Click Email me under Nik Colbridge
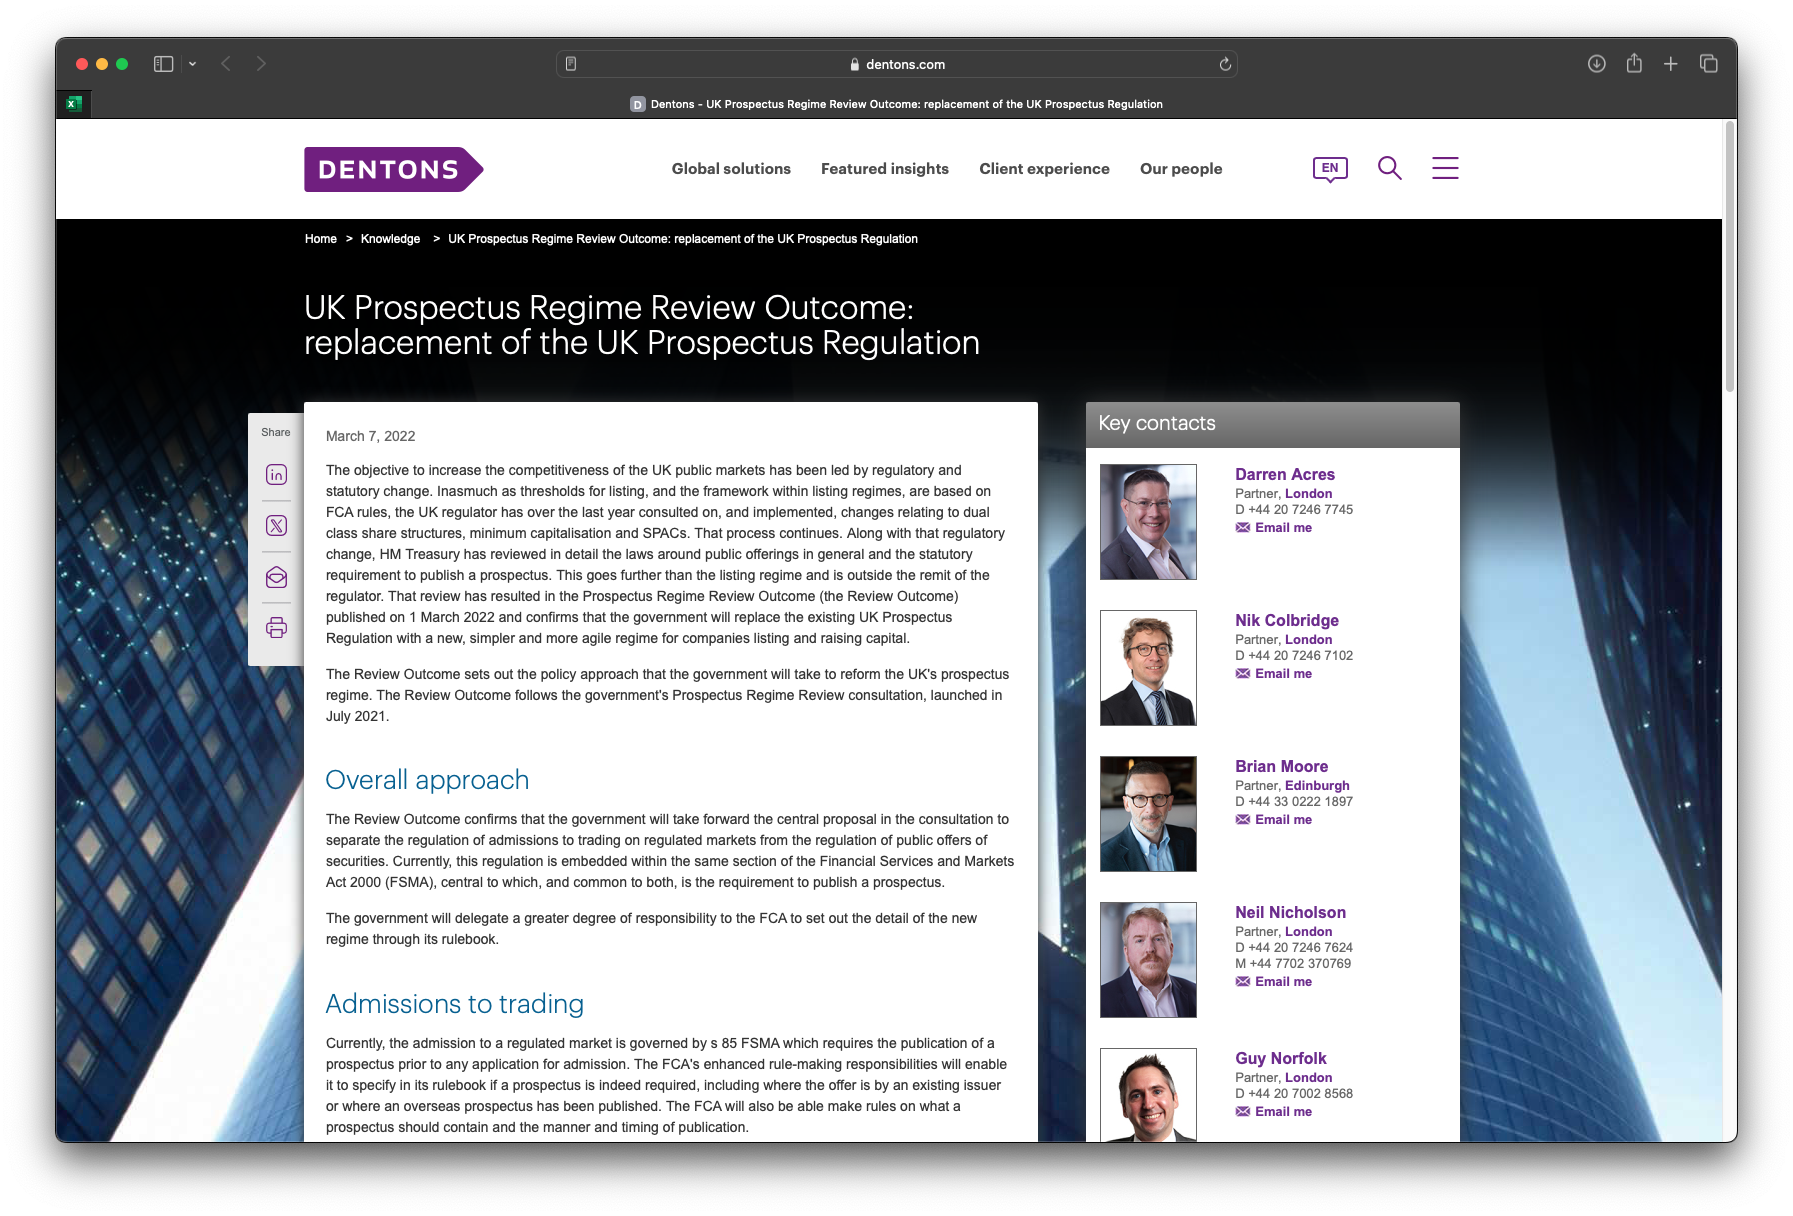Viewport: 1793px width, 1216px height. click(x=1282, y=674)
